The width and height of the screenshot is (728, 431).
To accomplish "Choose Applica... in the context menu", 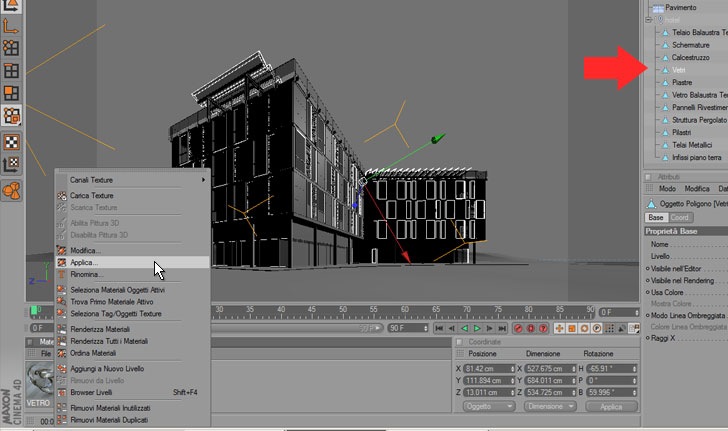I will coord(132,262).
